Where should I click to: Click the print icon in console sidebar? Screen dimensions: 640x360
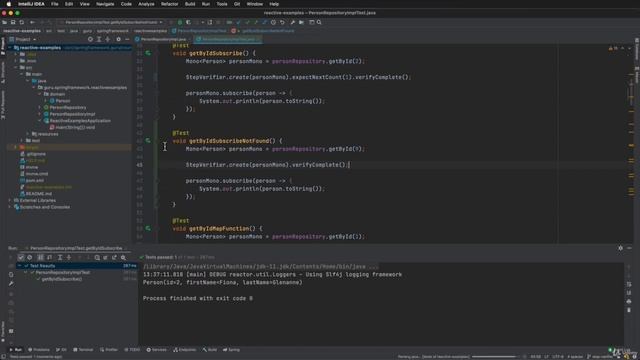[x=629, y=302]
